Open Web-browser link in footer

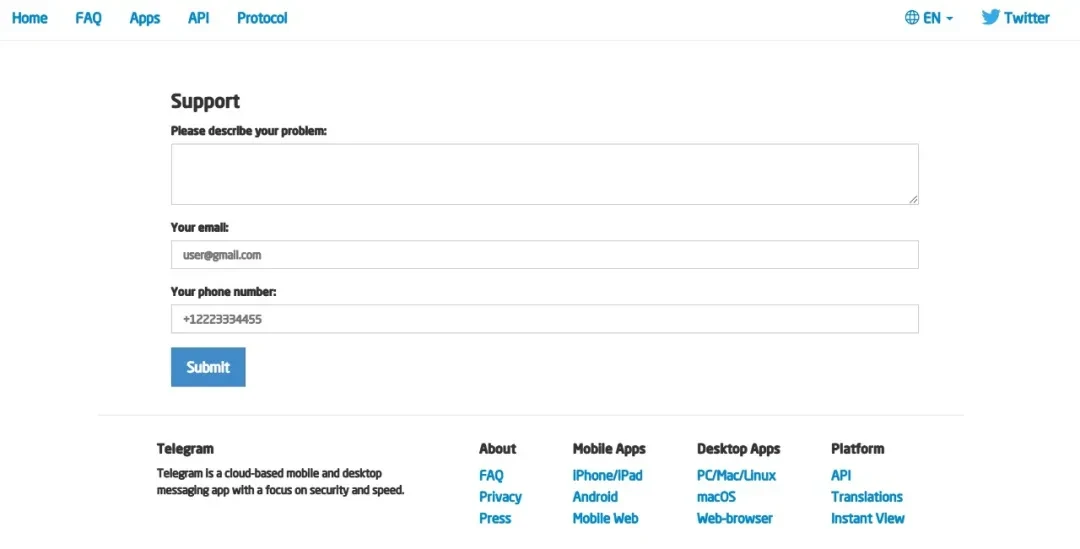point(735,518)
